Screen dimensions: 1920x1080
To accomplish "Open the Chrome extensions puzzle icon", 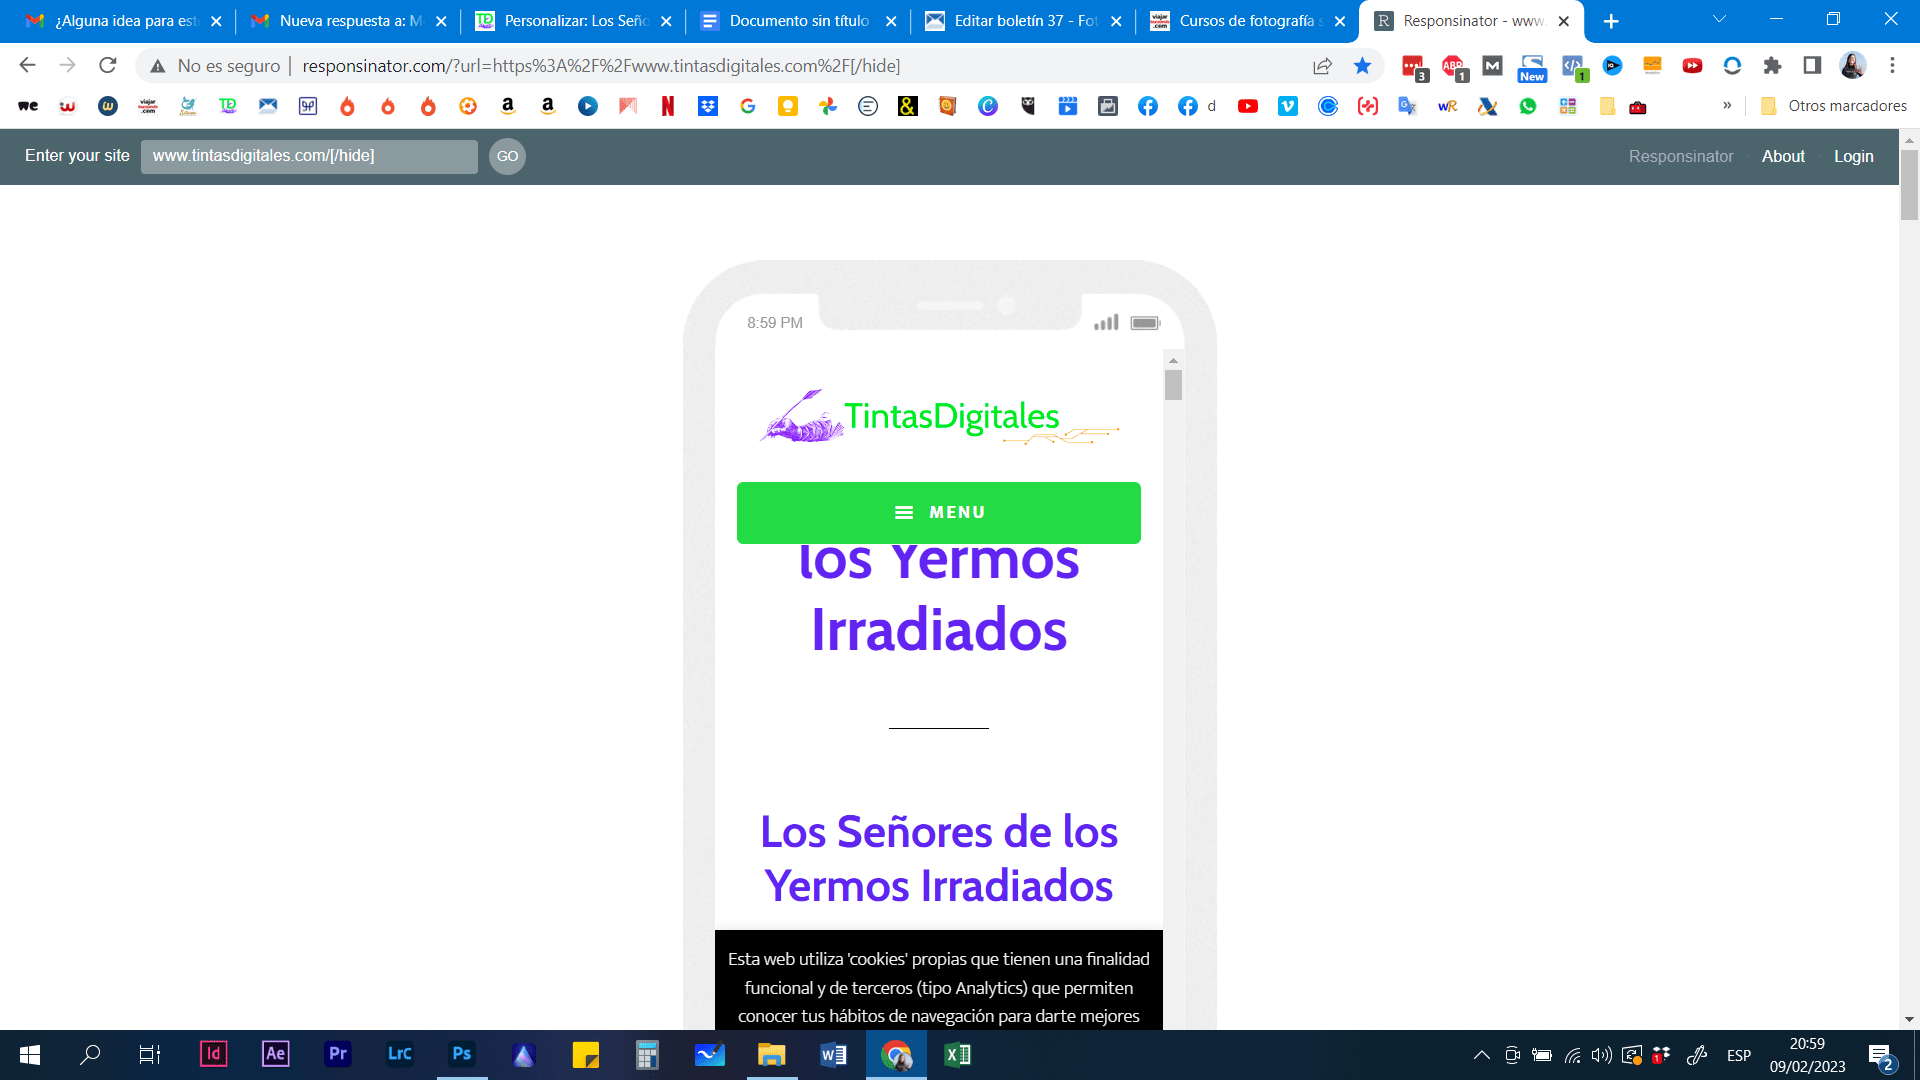I will click(x=1772, y=65).
